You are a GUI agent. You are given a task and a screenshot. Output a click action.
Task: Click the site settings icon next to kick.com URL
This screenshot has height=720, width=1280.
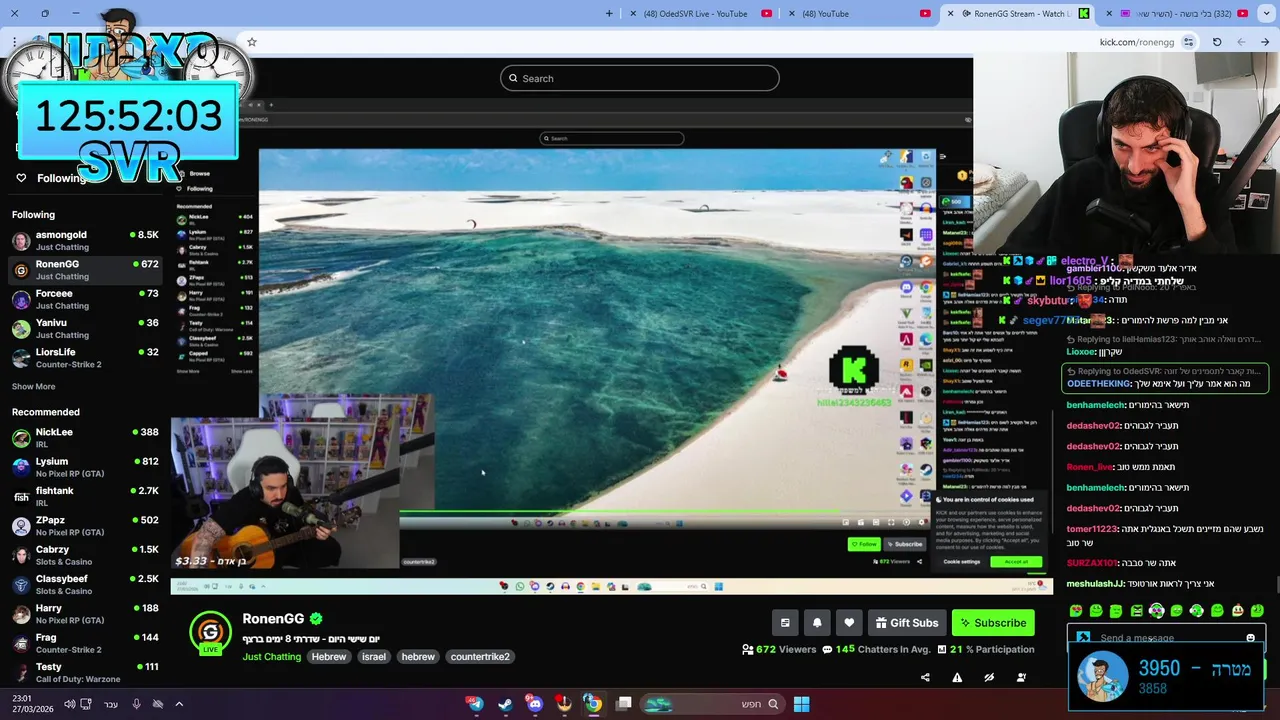tap(1188, 42)
